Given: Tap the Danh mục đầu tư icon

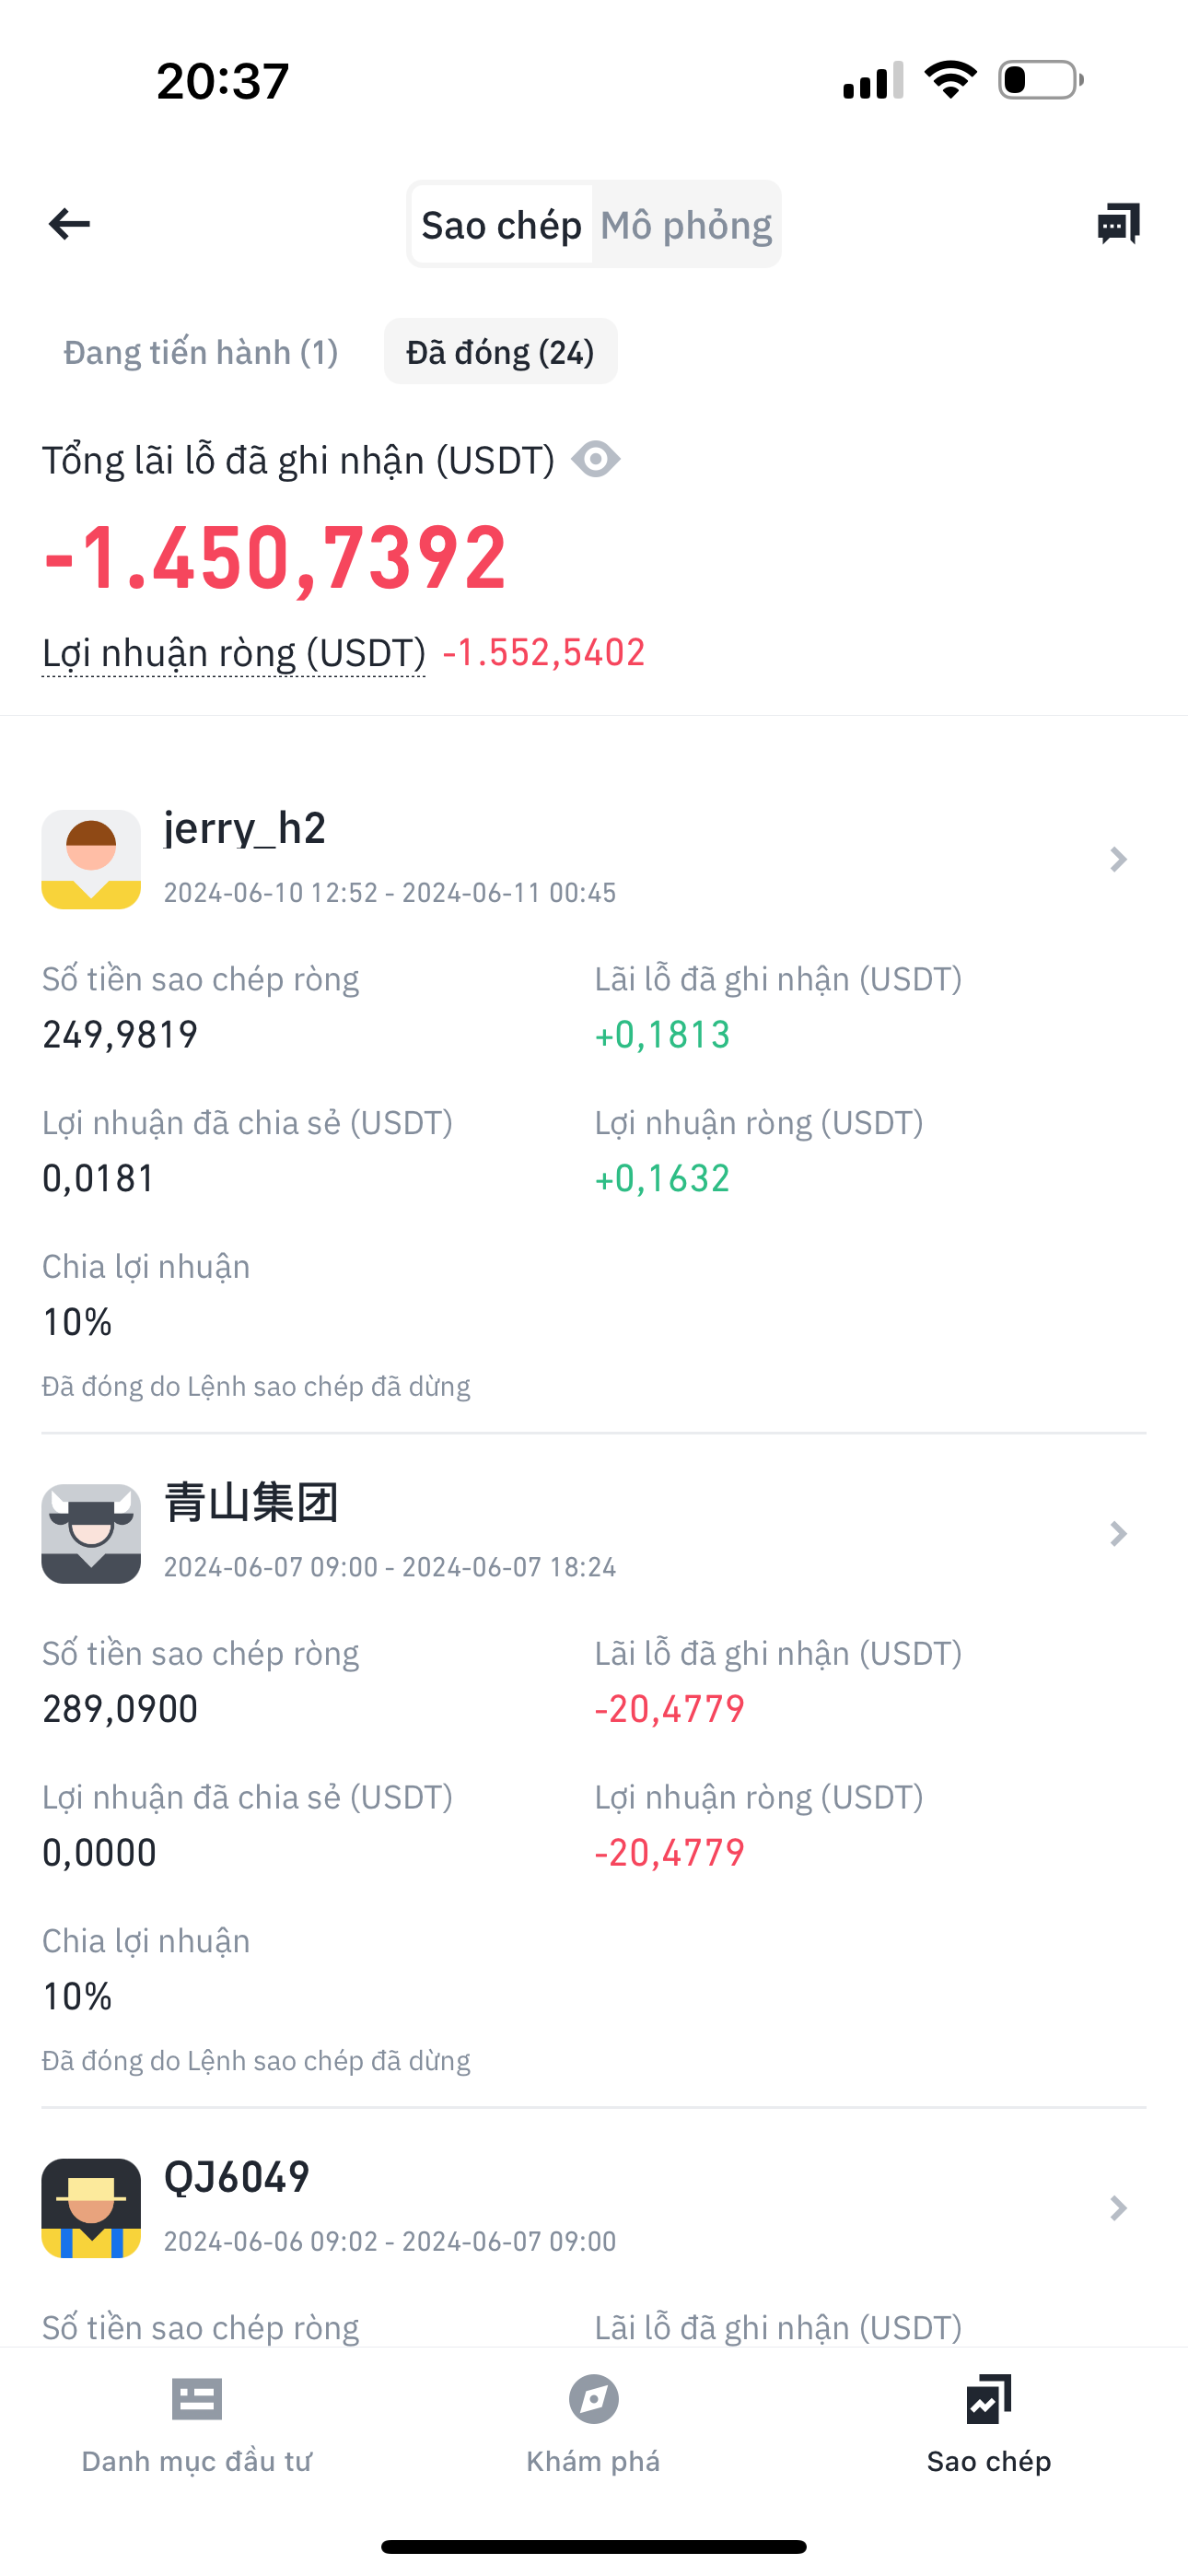Looking at the screenshot, I should [x=196, y=2400].
